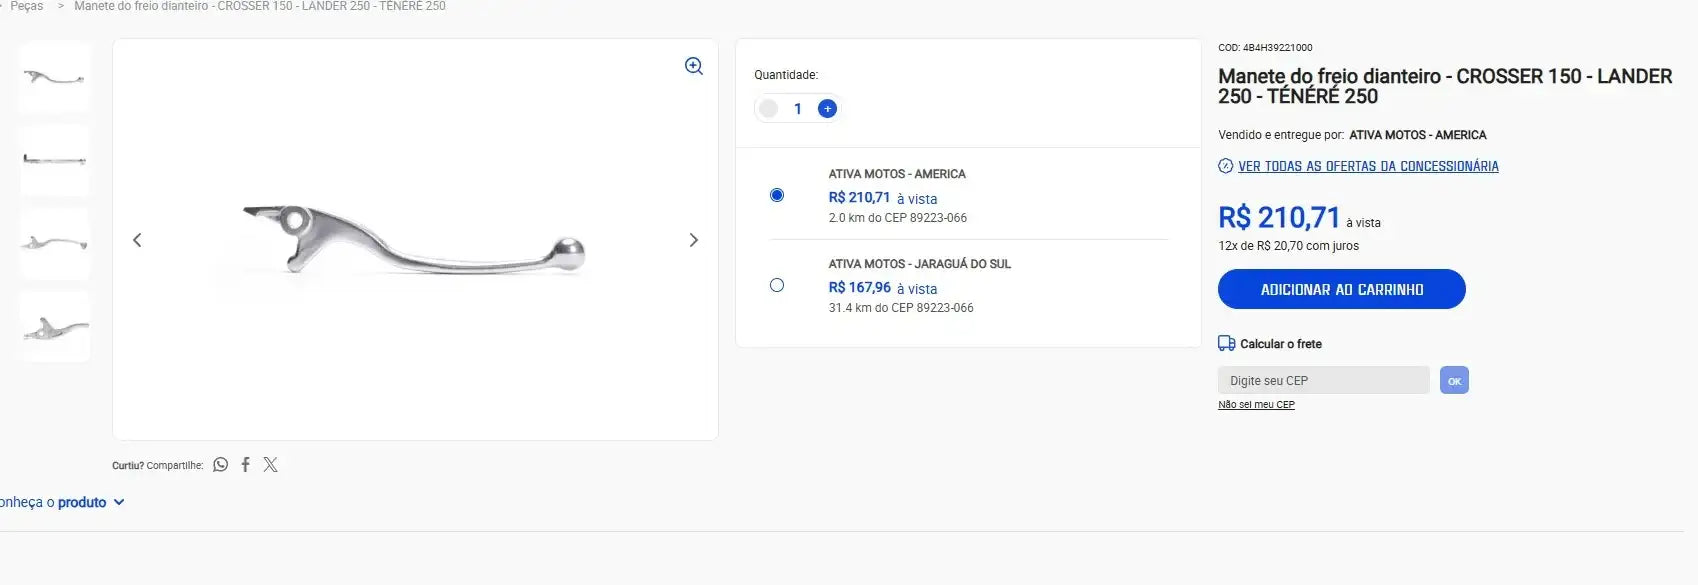Viewport: 1698px width, 585px height.
Task: Click the zoom magnifier icon on product image
Action: point(694,66)
